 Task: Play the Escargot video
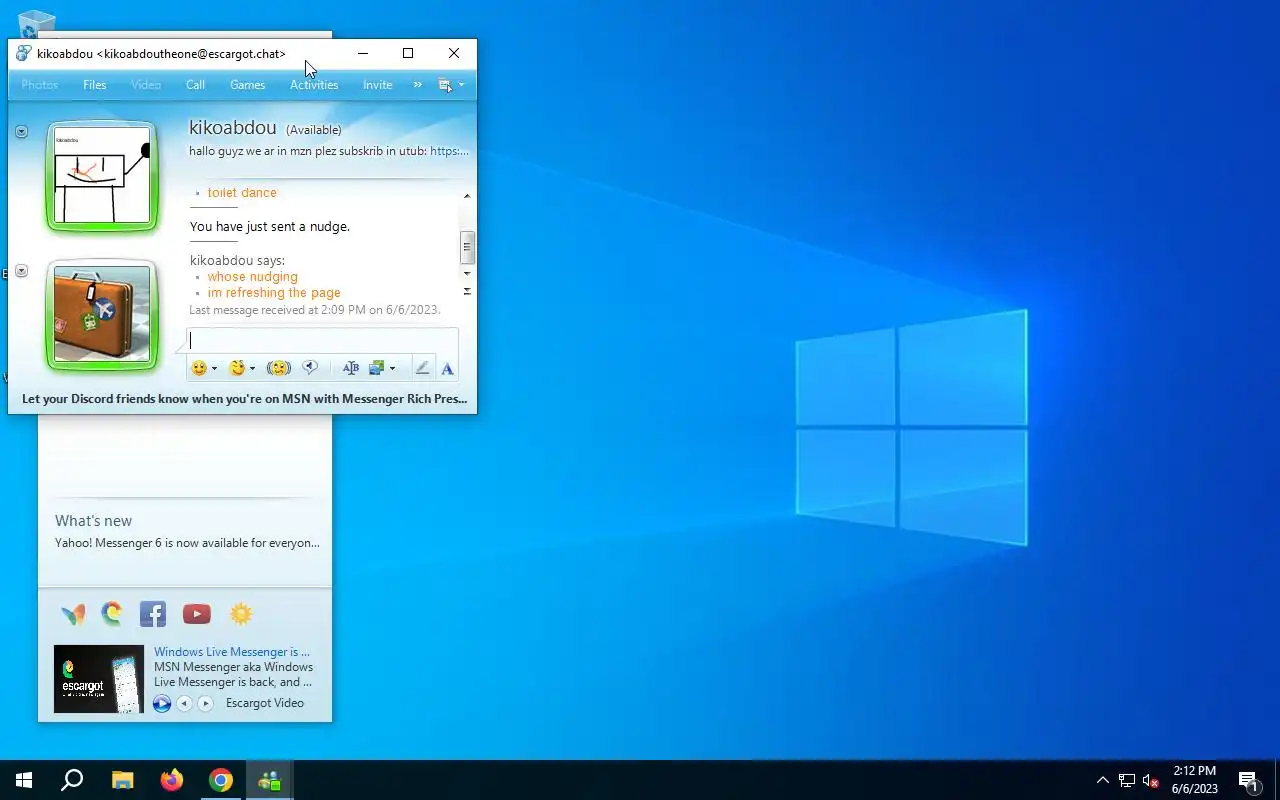pos(162,704)
